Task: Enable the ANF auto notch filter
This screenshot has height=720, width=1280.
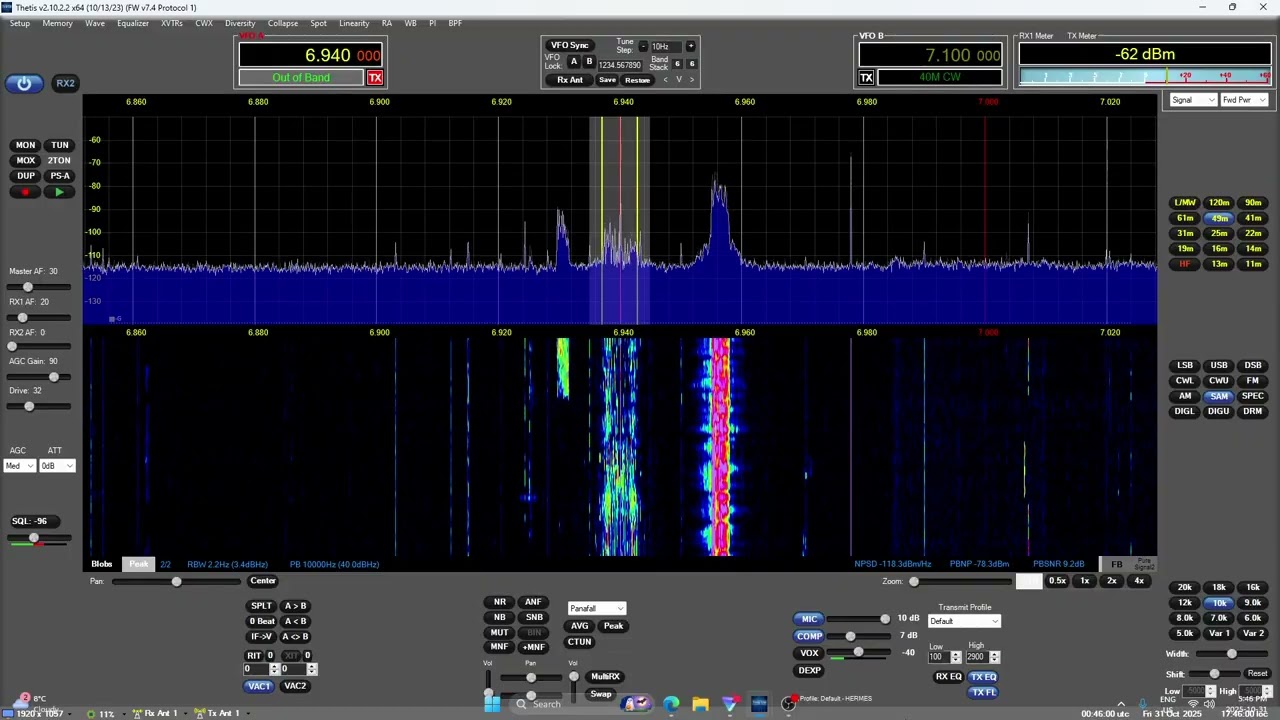Action: 534,602
